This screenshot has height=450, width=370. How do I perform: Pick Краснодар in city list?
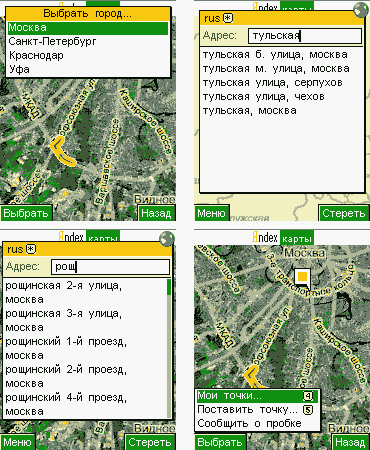[x=88, y=55]
